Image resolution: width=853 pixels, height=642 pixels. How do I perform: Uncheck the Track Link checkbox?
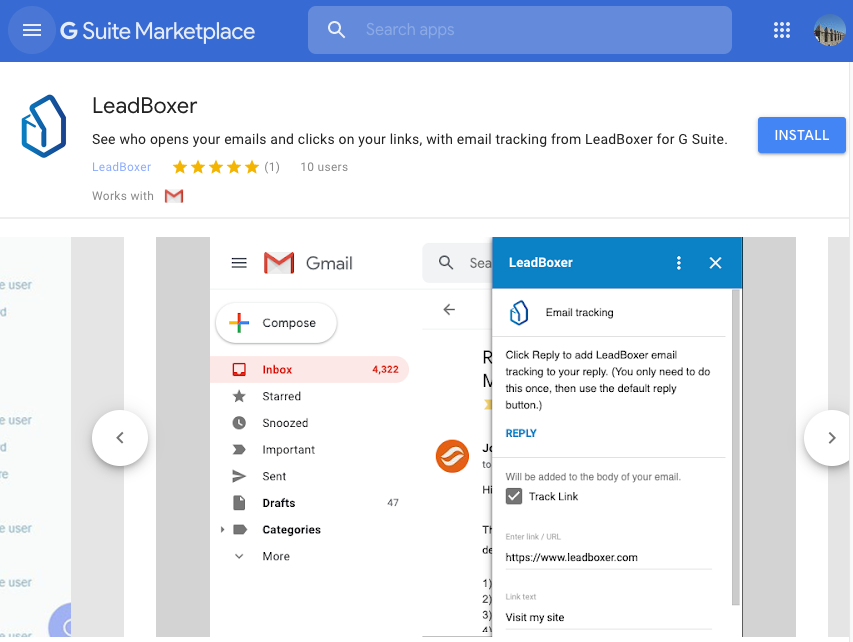tap(514, 496)
